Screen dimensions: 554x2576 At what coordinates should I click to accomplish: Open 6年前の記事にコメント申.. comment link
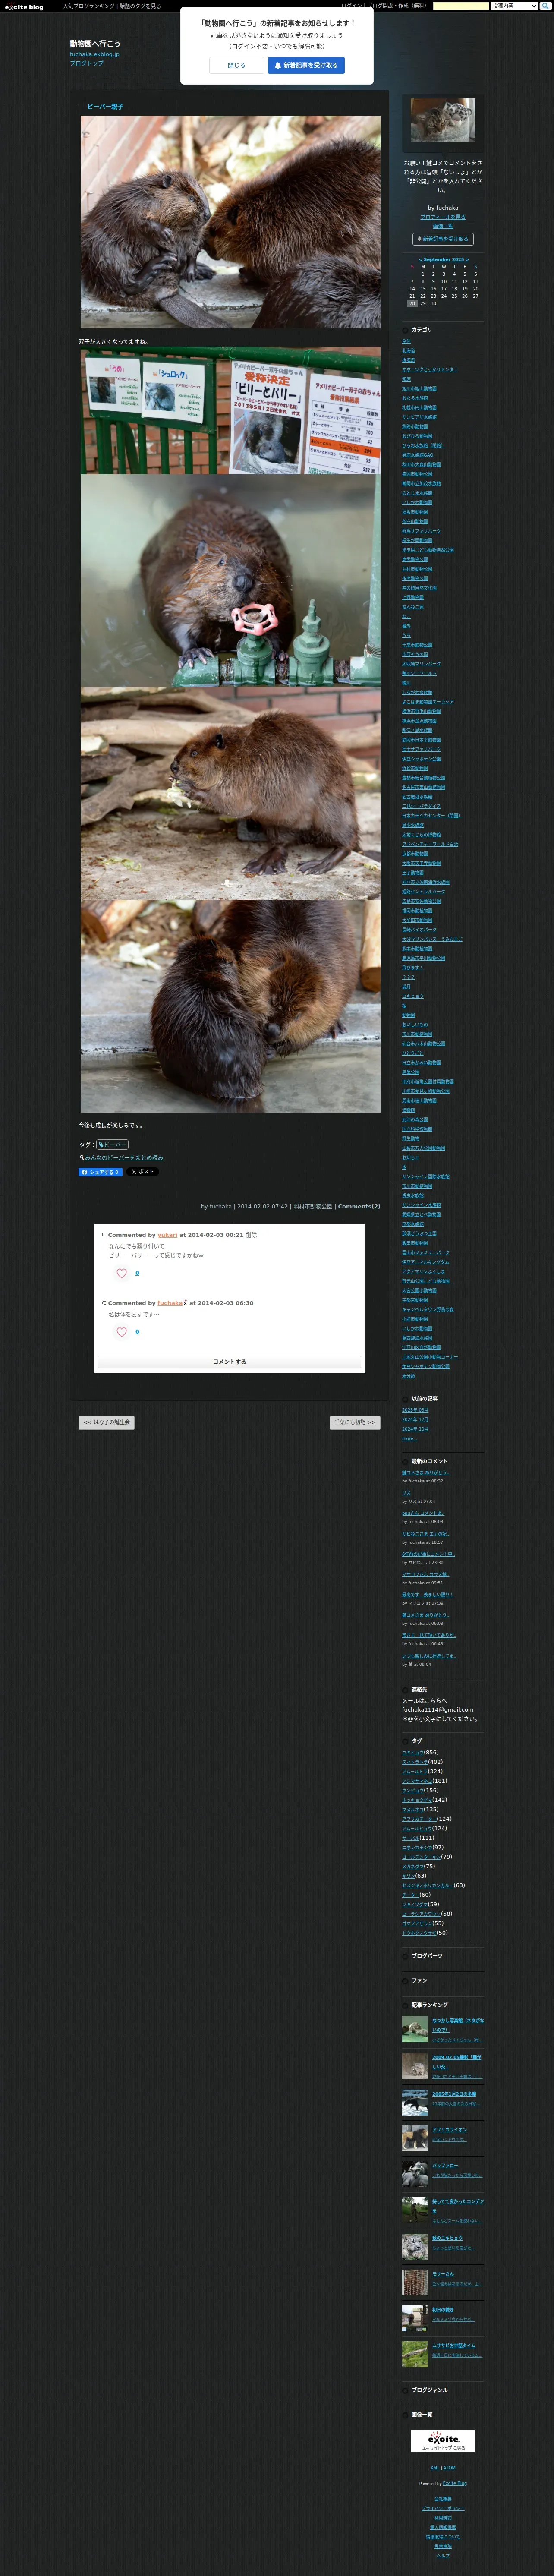(428, 1554)
